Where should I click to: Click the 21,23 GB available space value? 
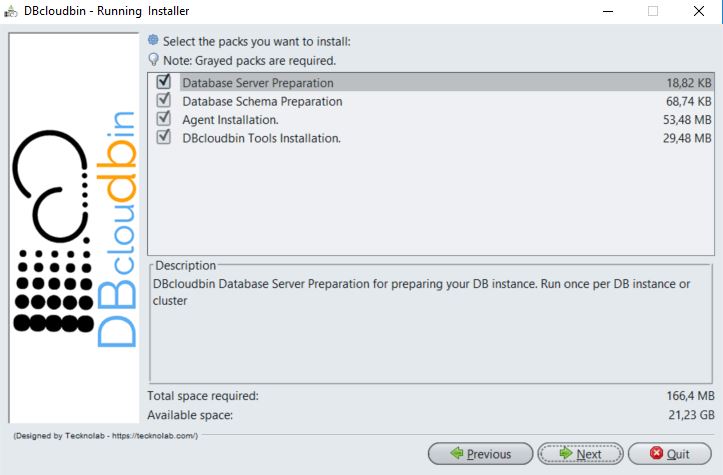coord(691,415)
